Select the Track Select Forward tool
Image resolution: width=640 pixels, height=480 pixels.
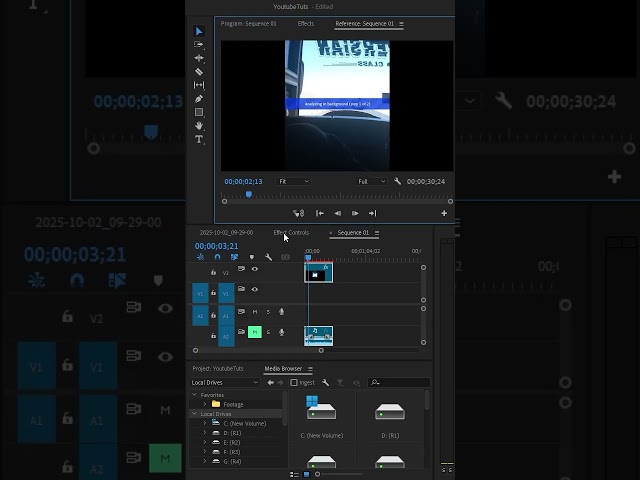pos(199,44)
